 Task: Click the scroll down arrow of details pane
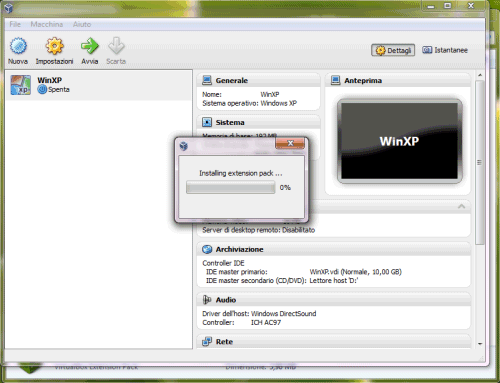point(480,344)
